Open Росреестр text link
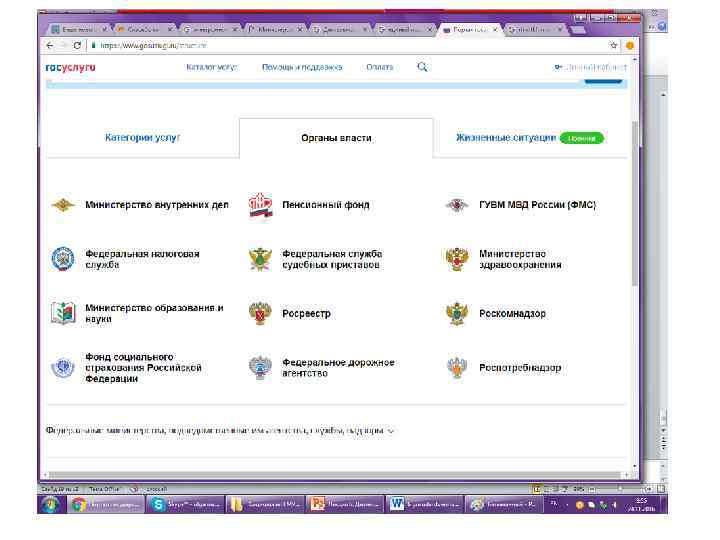Image resolution: width=720 pixels, height=540 pixels. point(306,314)
